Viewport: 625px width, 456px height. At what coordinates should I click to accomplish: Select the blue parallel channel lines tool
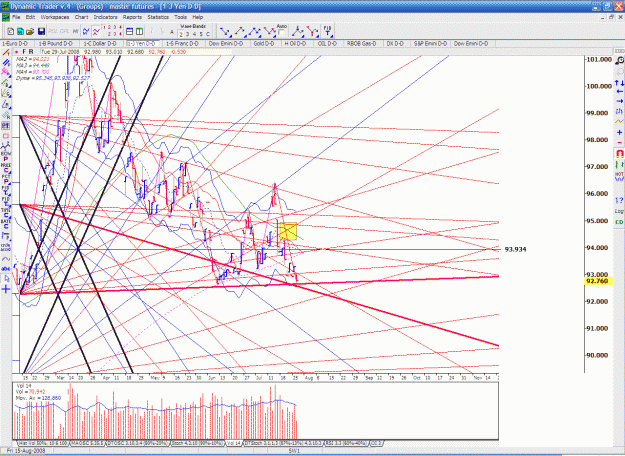[6, 63]
